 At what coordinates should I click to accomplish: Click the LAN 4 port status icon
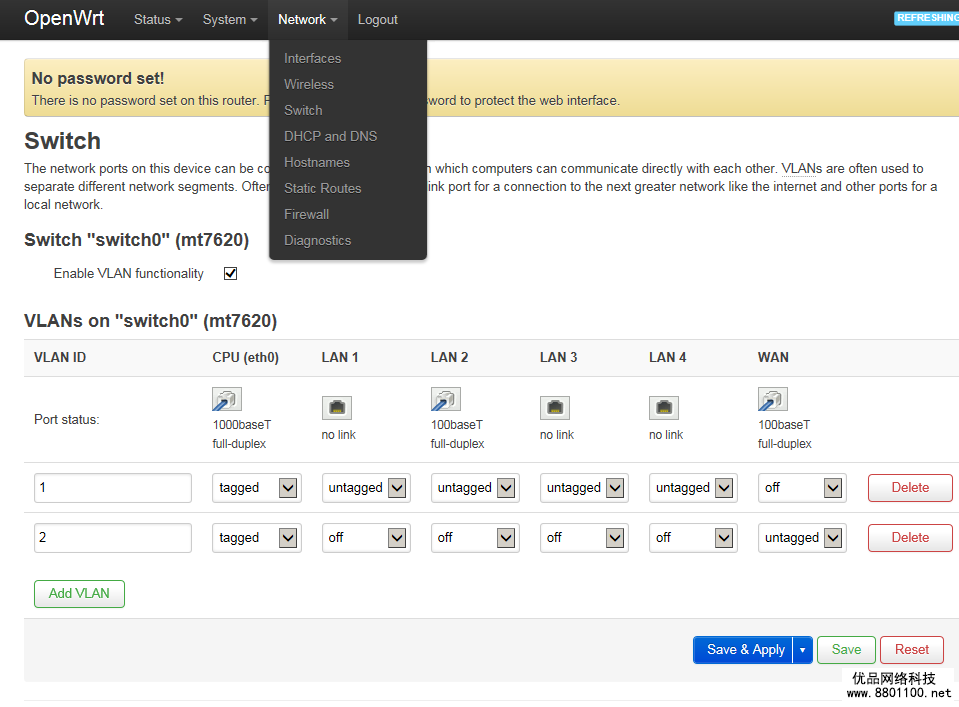coord(664,408)
